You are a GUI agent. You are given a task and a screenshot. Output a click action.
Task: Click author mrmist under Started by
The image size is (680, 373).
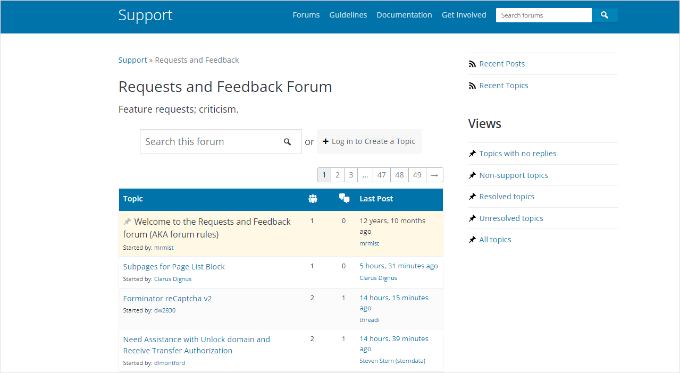[164, 248]
